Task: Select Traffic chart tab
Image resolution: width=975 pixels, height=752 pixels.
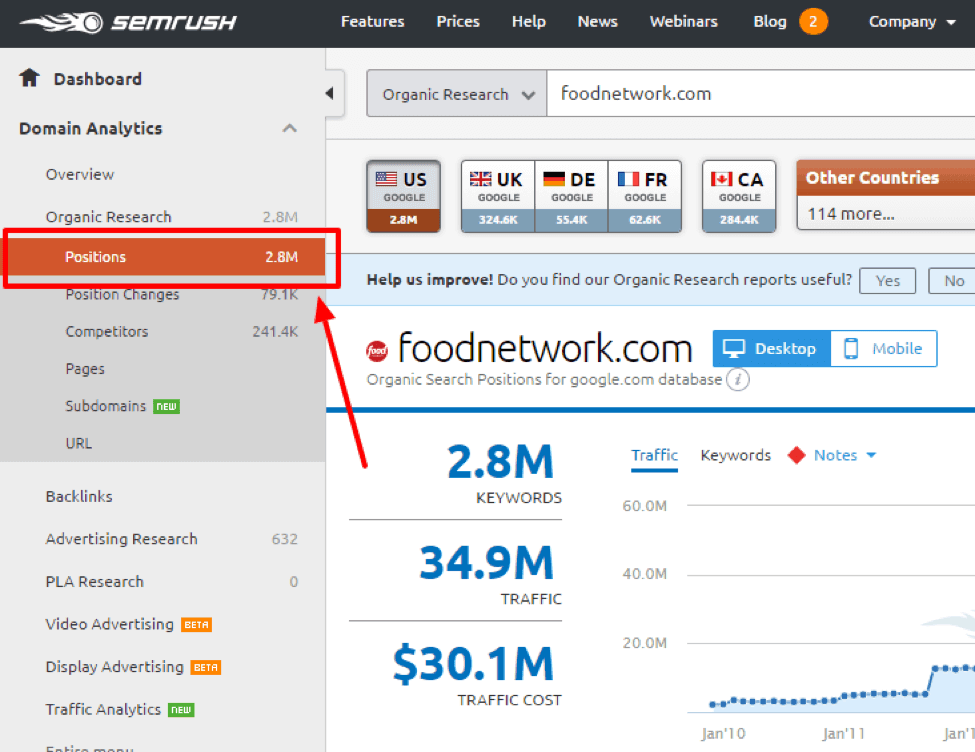Action: tap(654, 455)
